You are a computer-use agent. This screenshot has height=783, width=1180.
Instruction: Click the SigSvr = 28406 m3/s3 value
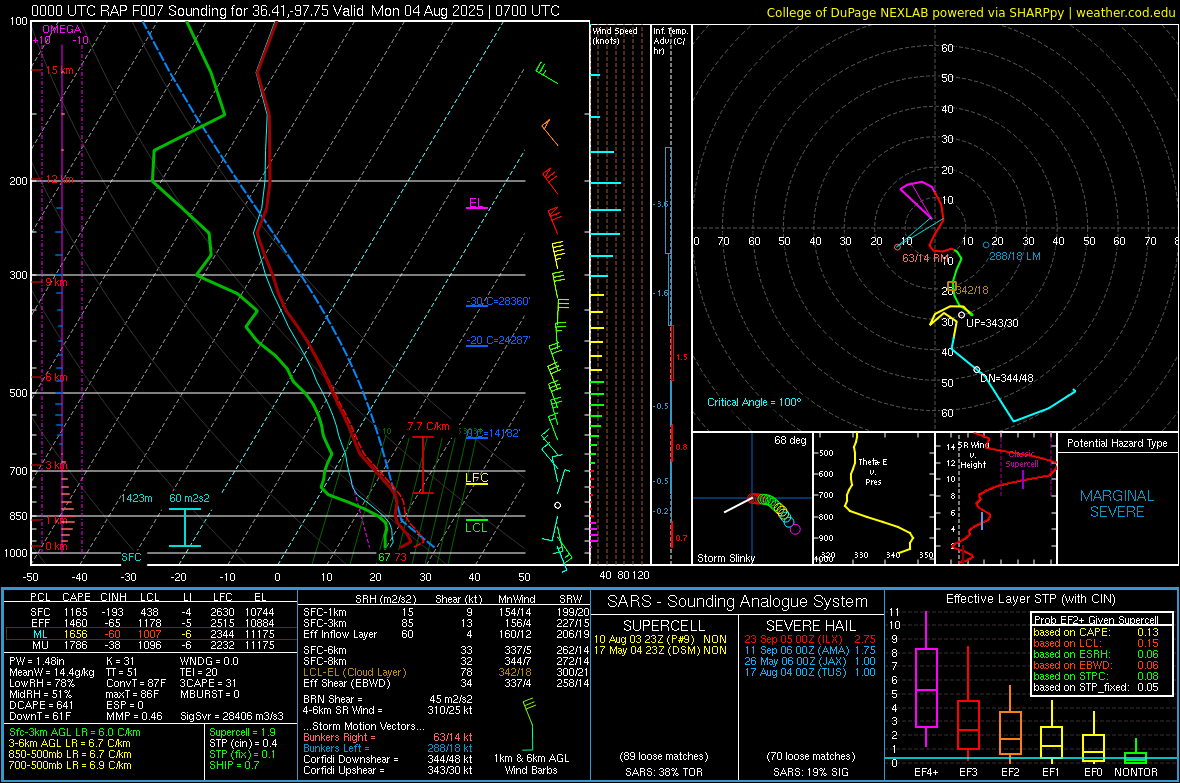[x=232, y=716]
